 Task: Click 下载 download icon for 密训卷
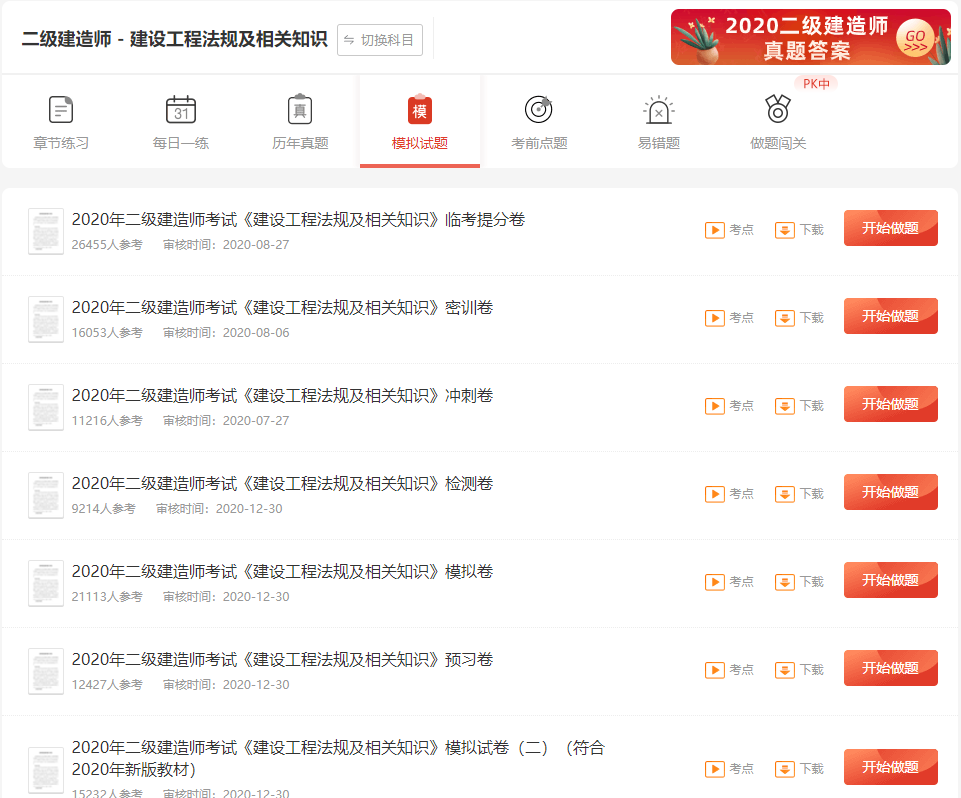(x=785, y=318)
